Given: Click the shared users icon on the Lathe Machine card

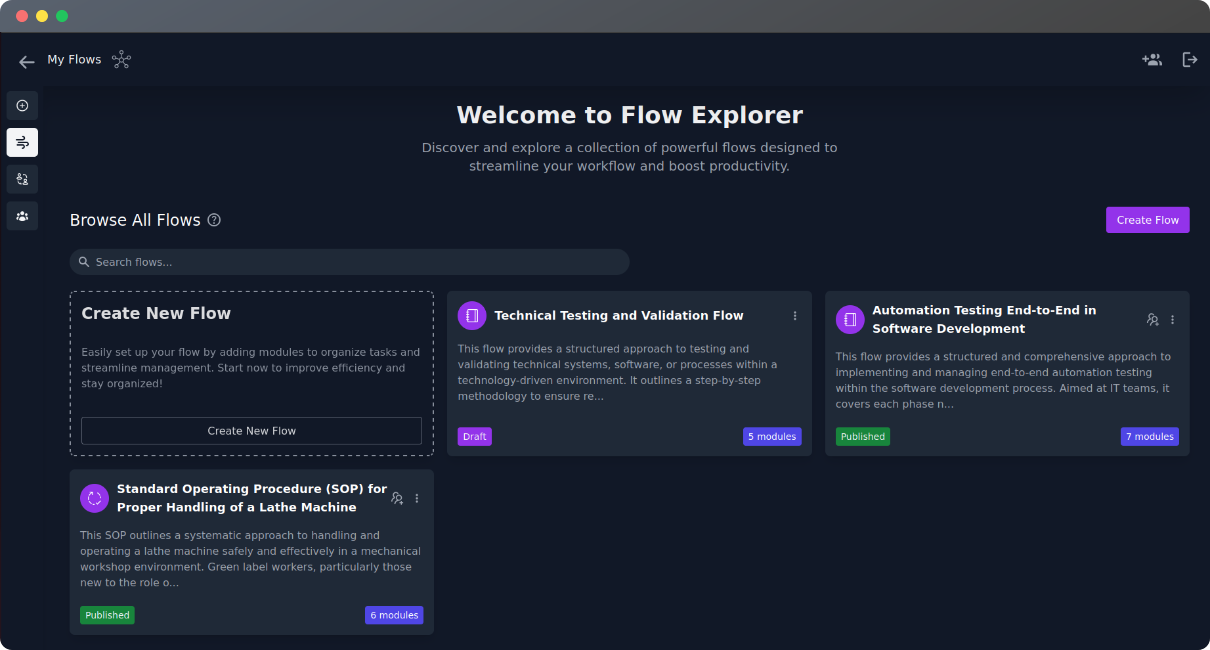Looking at the screenshot, I should [x=397, y=498].
